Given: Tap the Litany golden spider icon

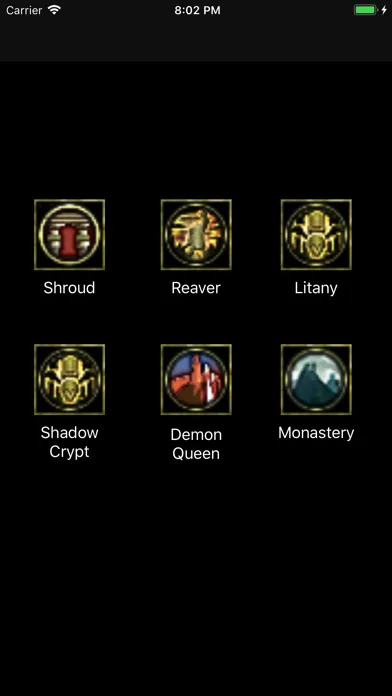Looking at the screenshot, I should coord(316,234).
